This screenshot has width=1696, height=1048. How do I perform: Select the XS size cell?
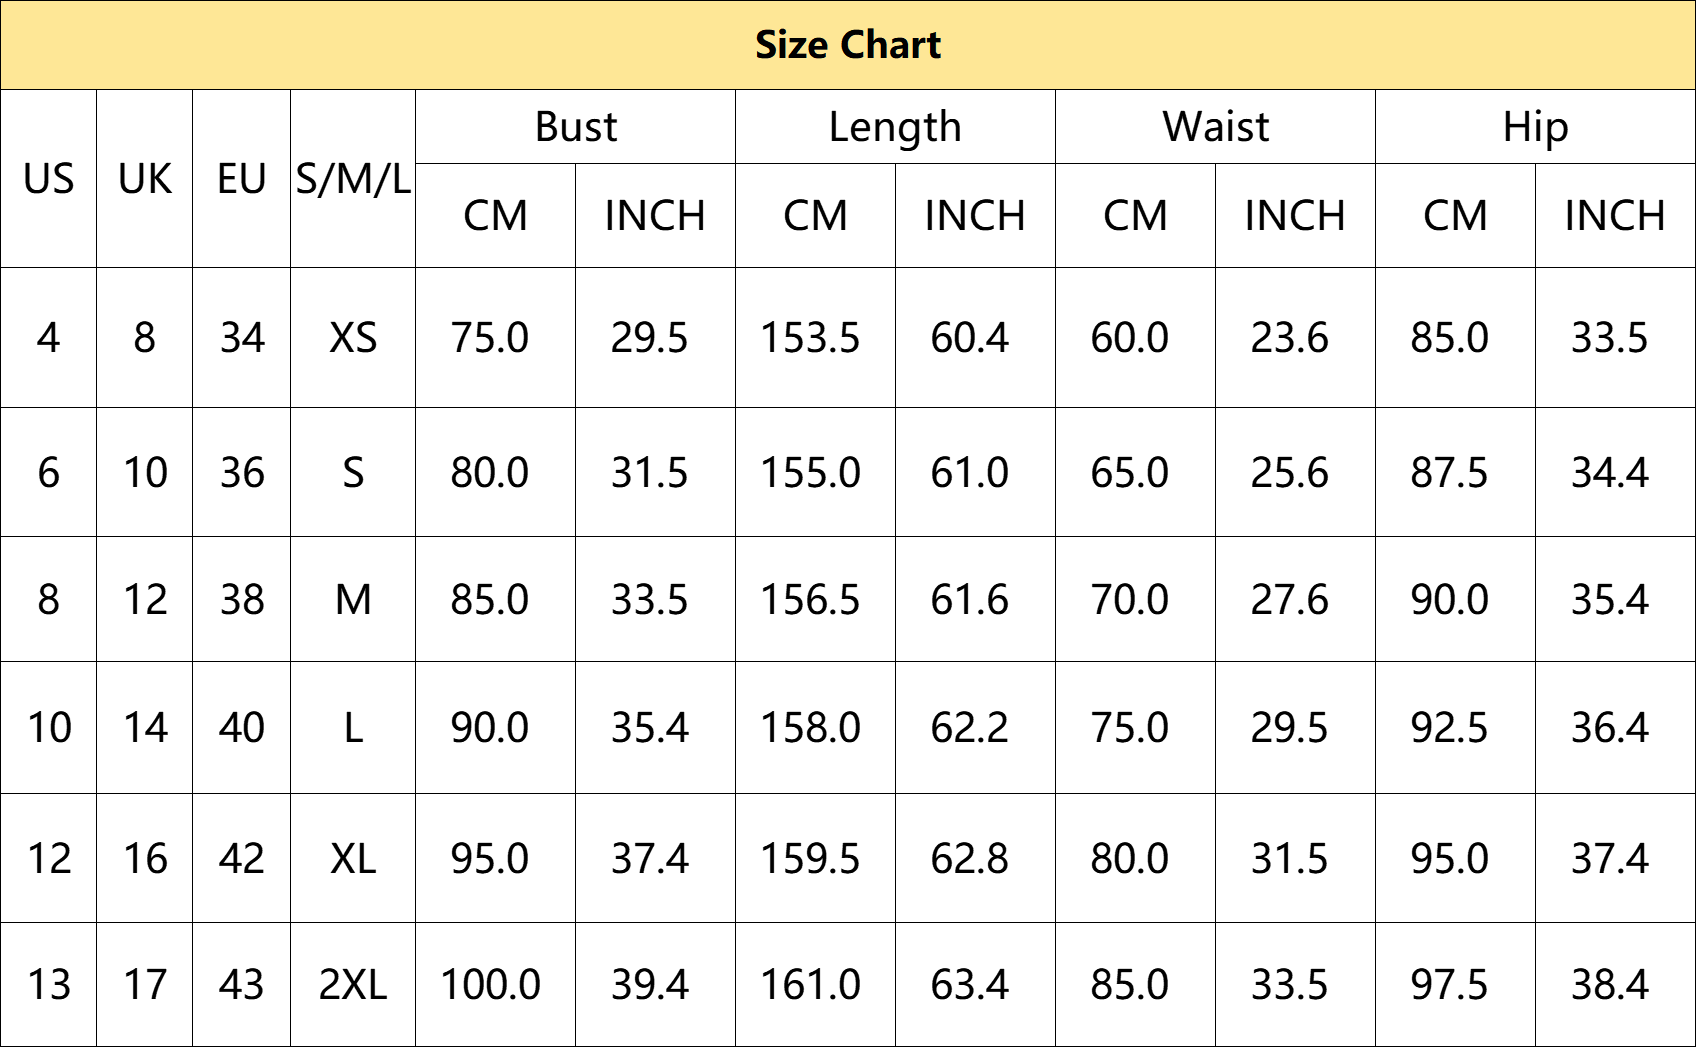pos(353,338)
